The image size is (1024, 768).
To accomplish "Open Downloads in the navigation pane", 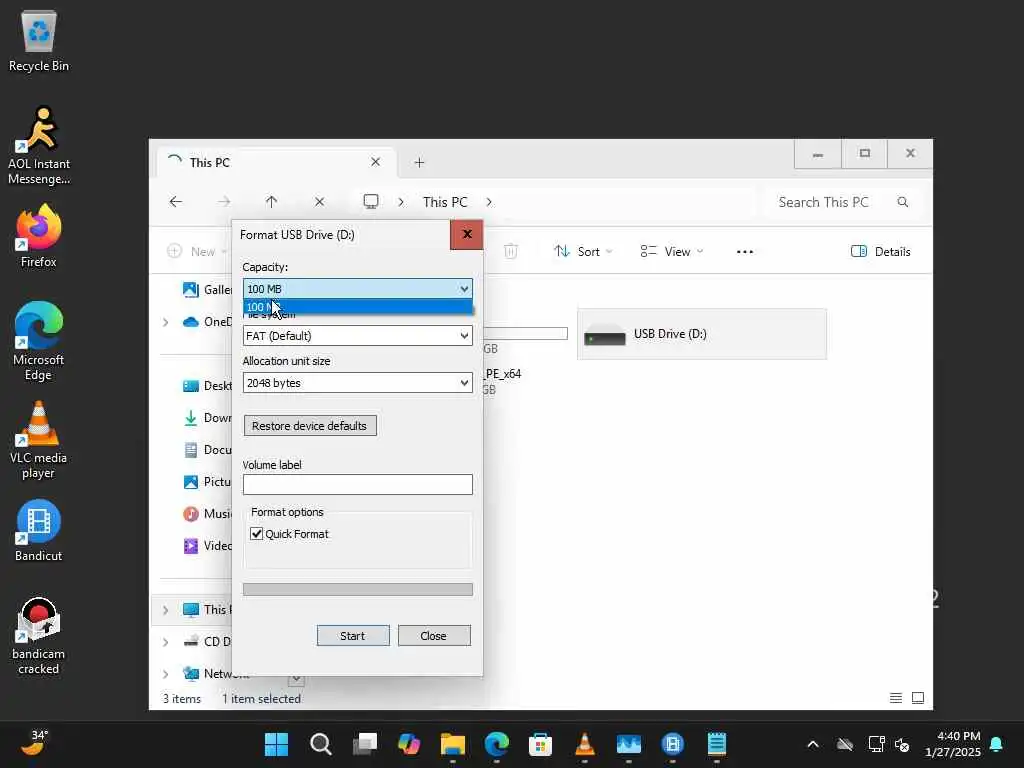I will click(206, 417).
